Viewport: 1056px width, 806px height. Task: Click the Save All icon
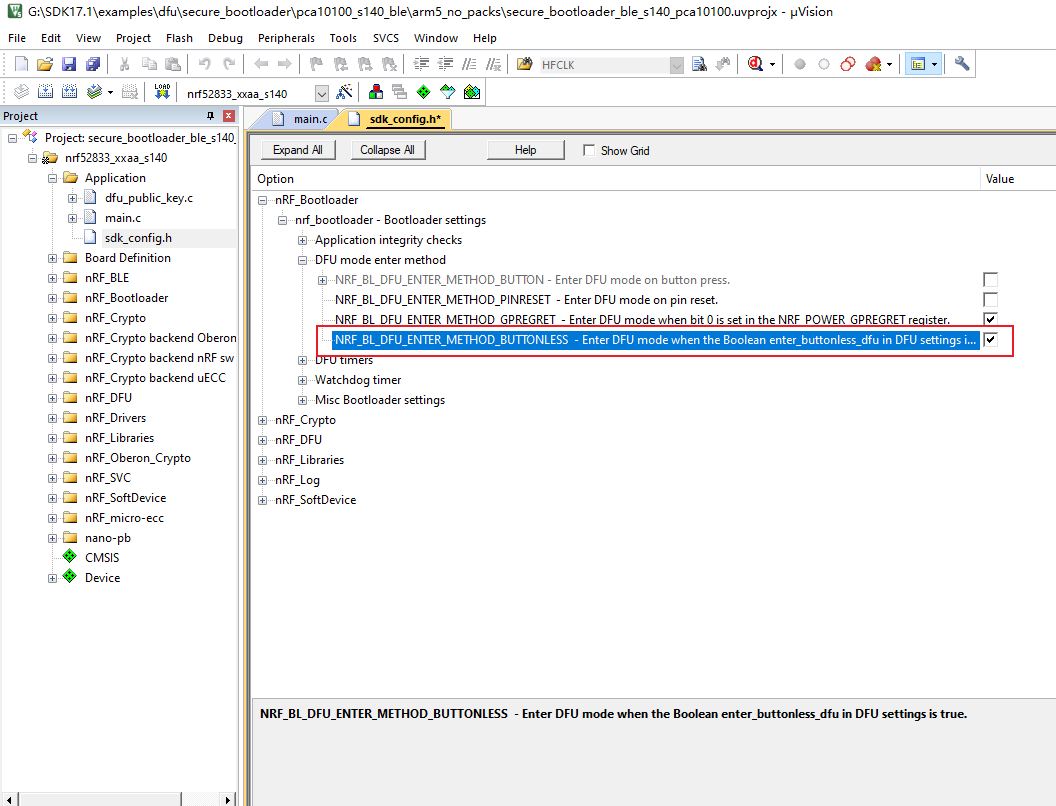click(x=93, y=64)
